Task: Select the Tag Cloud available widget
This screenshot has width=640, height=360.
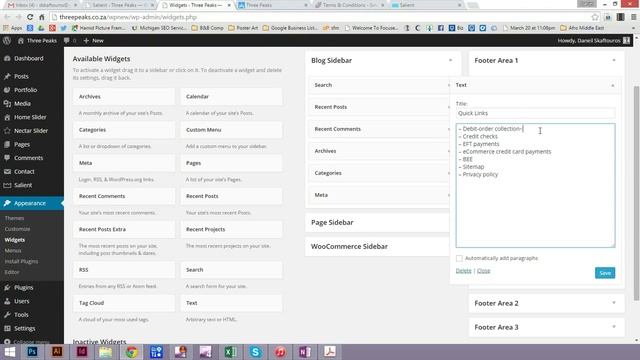Action: pos(124,303)
